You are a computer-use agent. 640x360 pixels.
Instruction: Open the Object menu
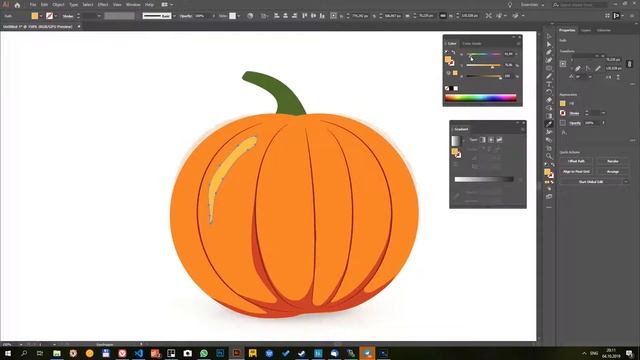58,5
